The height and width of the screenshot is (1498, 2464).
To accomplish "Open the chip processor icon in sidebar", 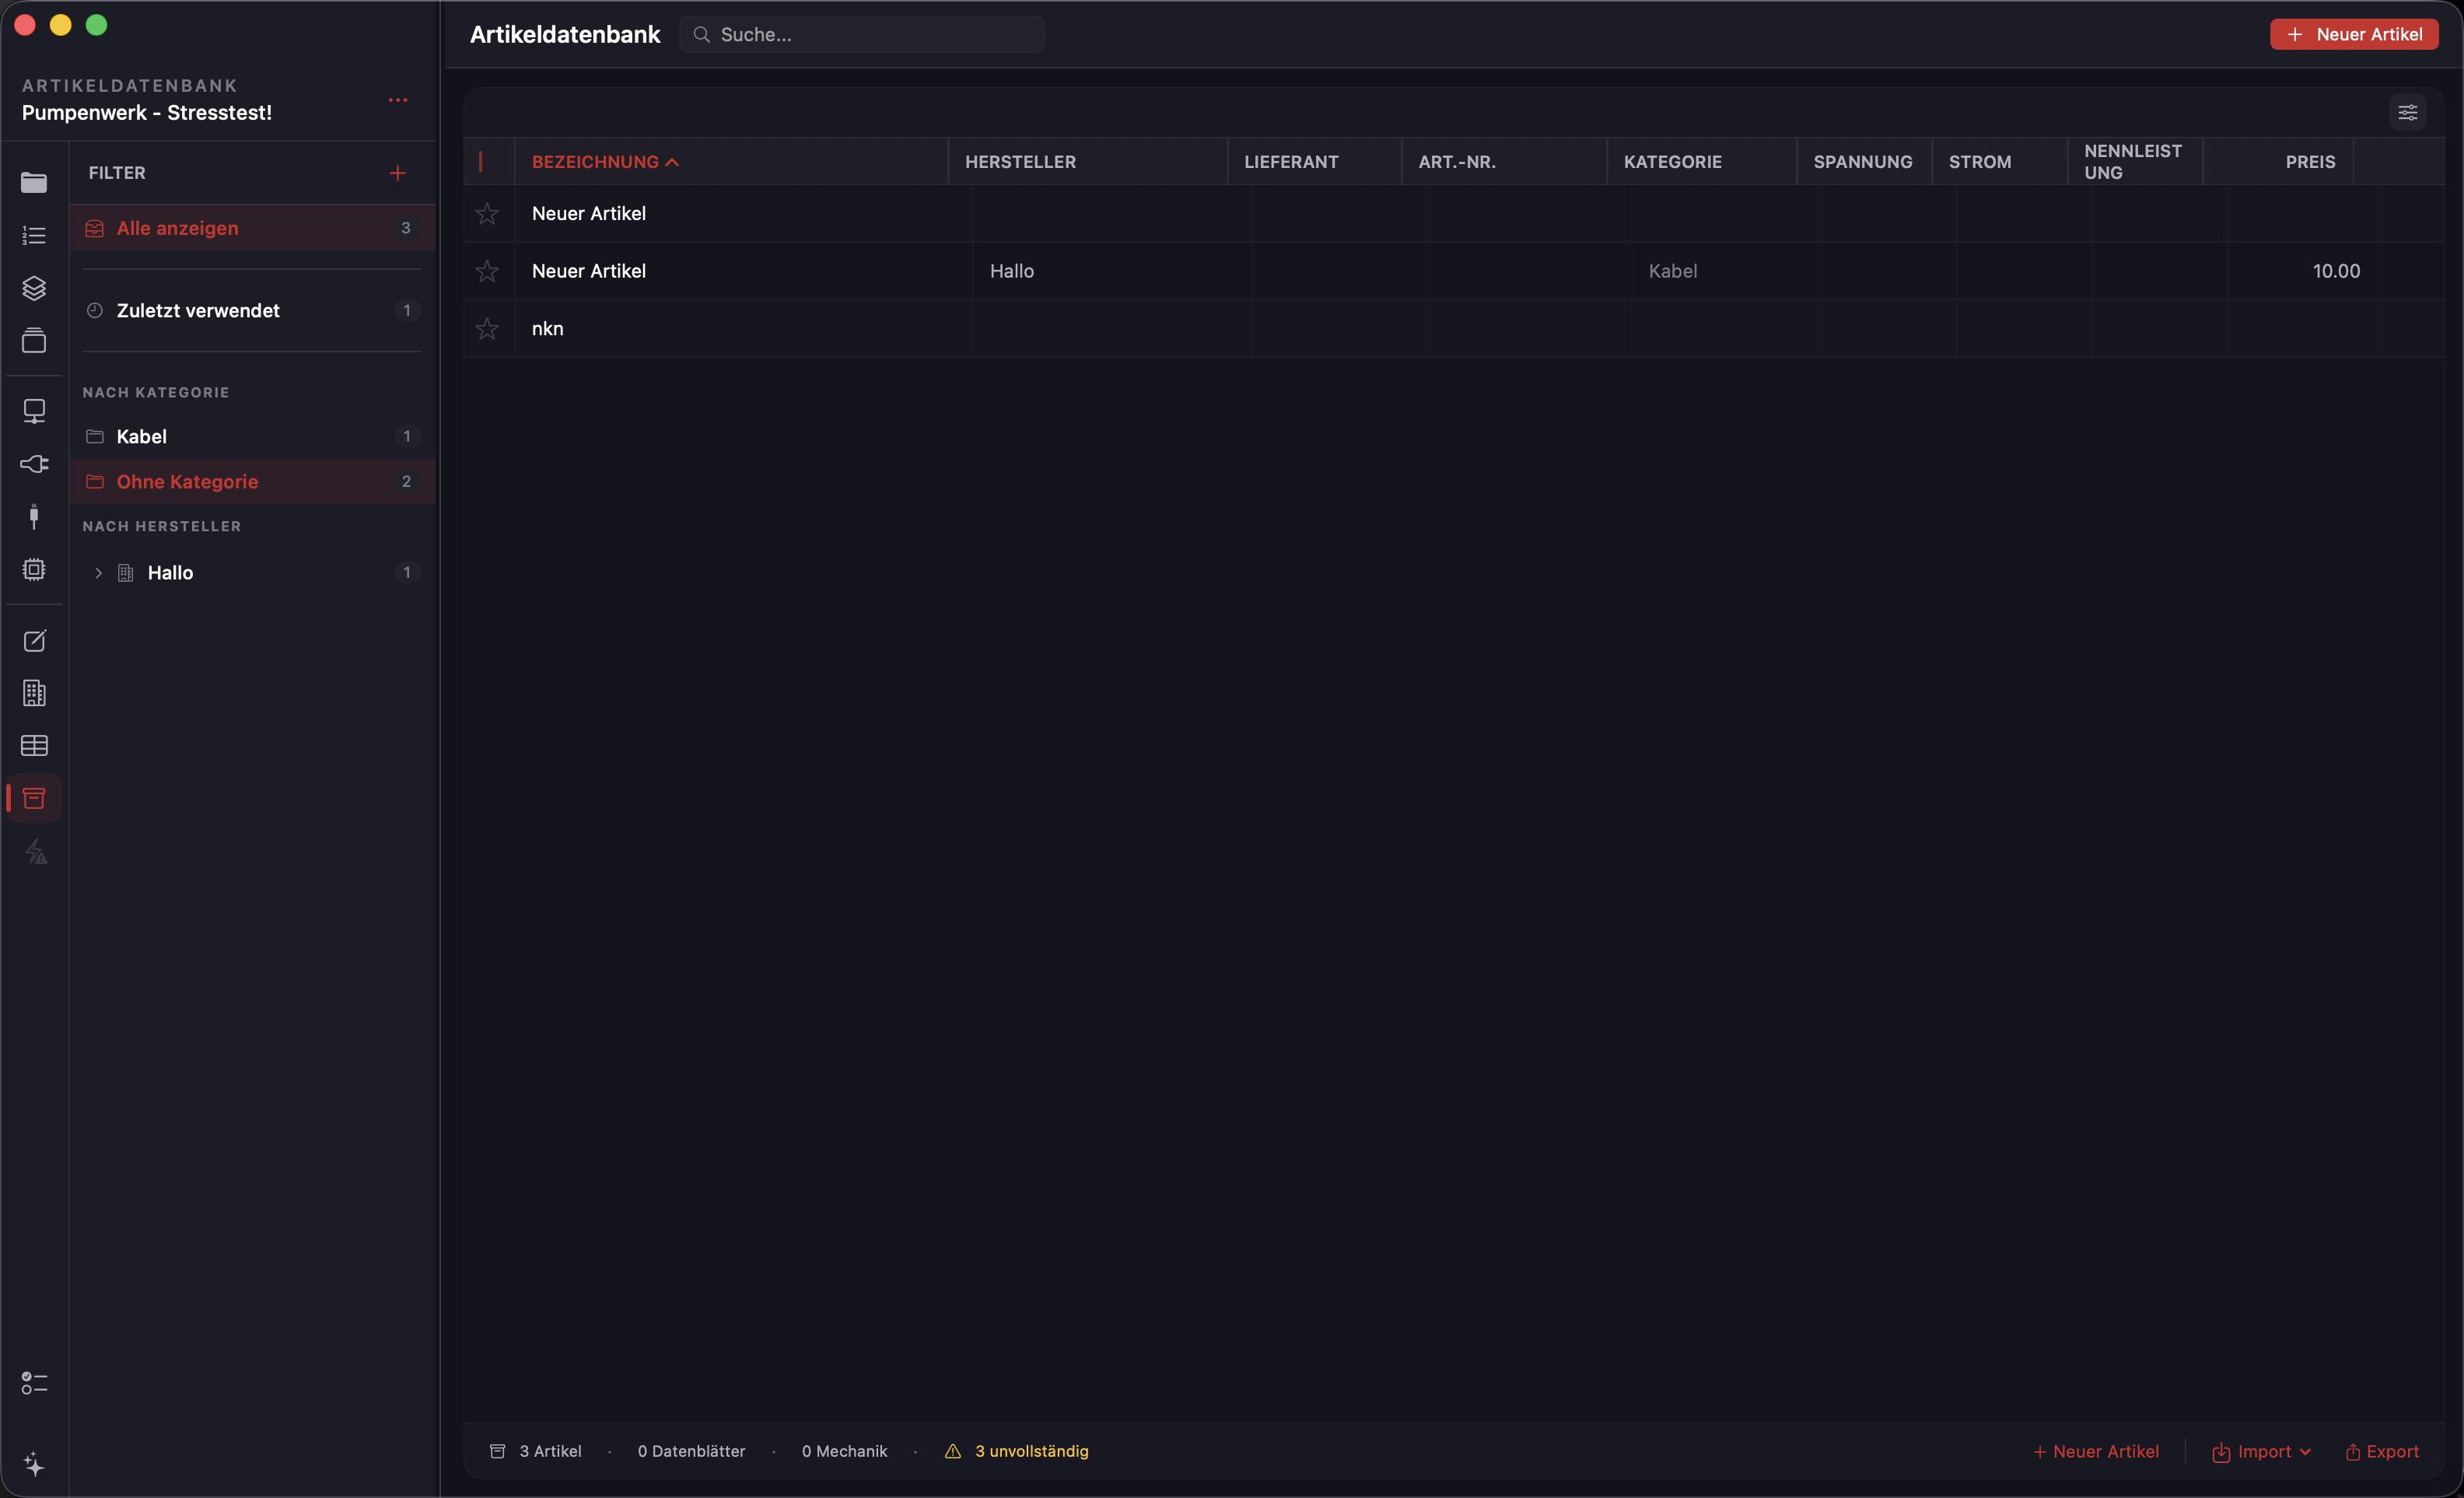I will pos(34,569).
